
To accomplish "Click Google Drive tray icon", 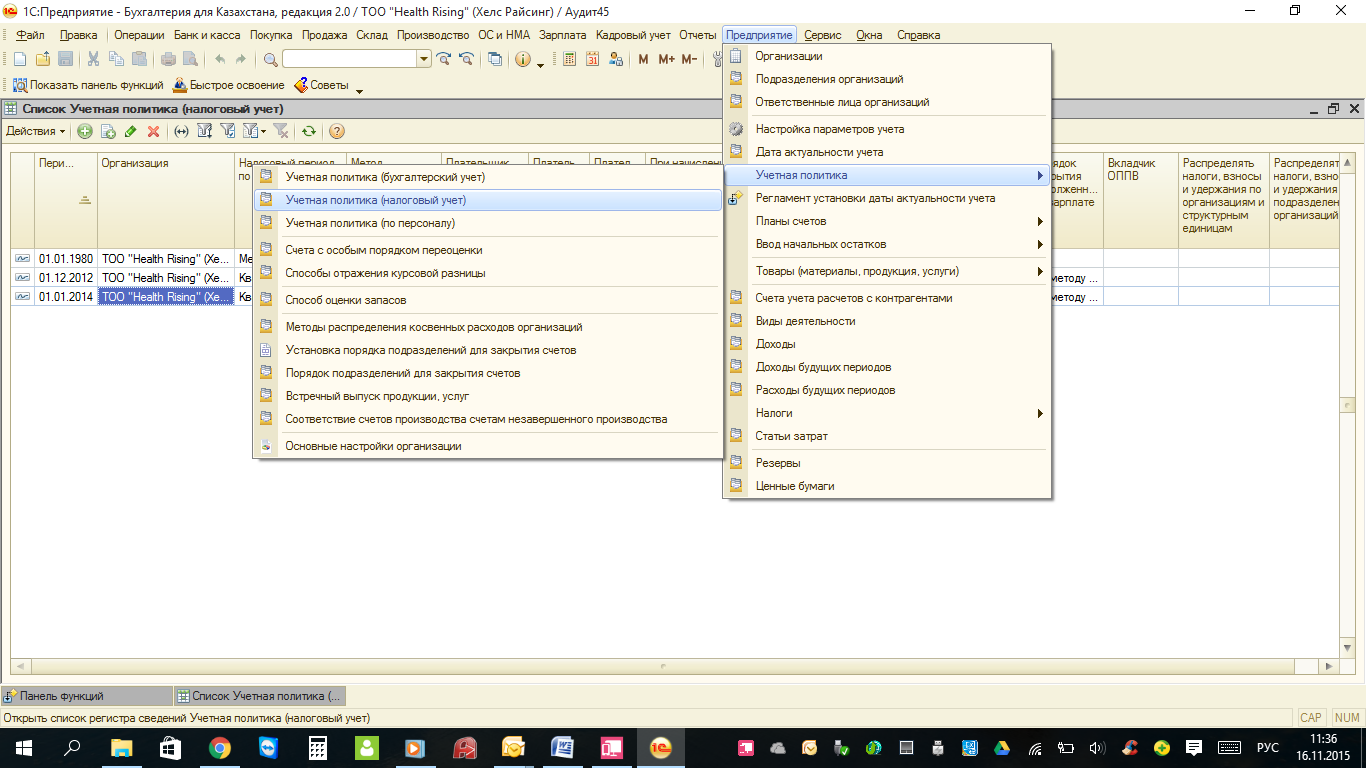I will tap(1003, 748).
